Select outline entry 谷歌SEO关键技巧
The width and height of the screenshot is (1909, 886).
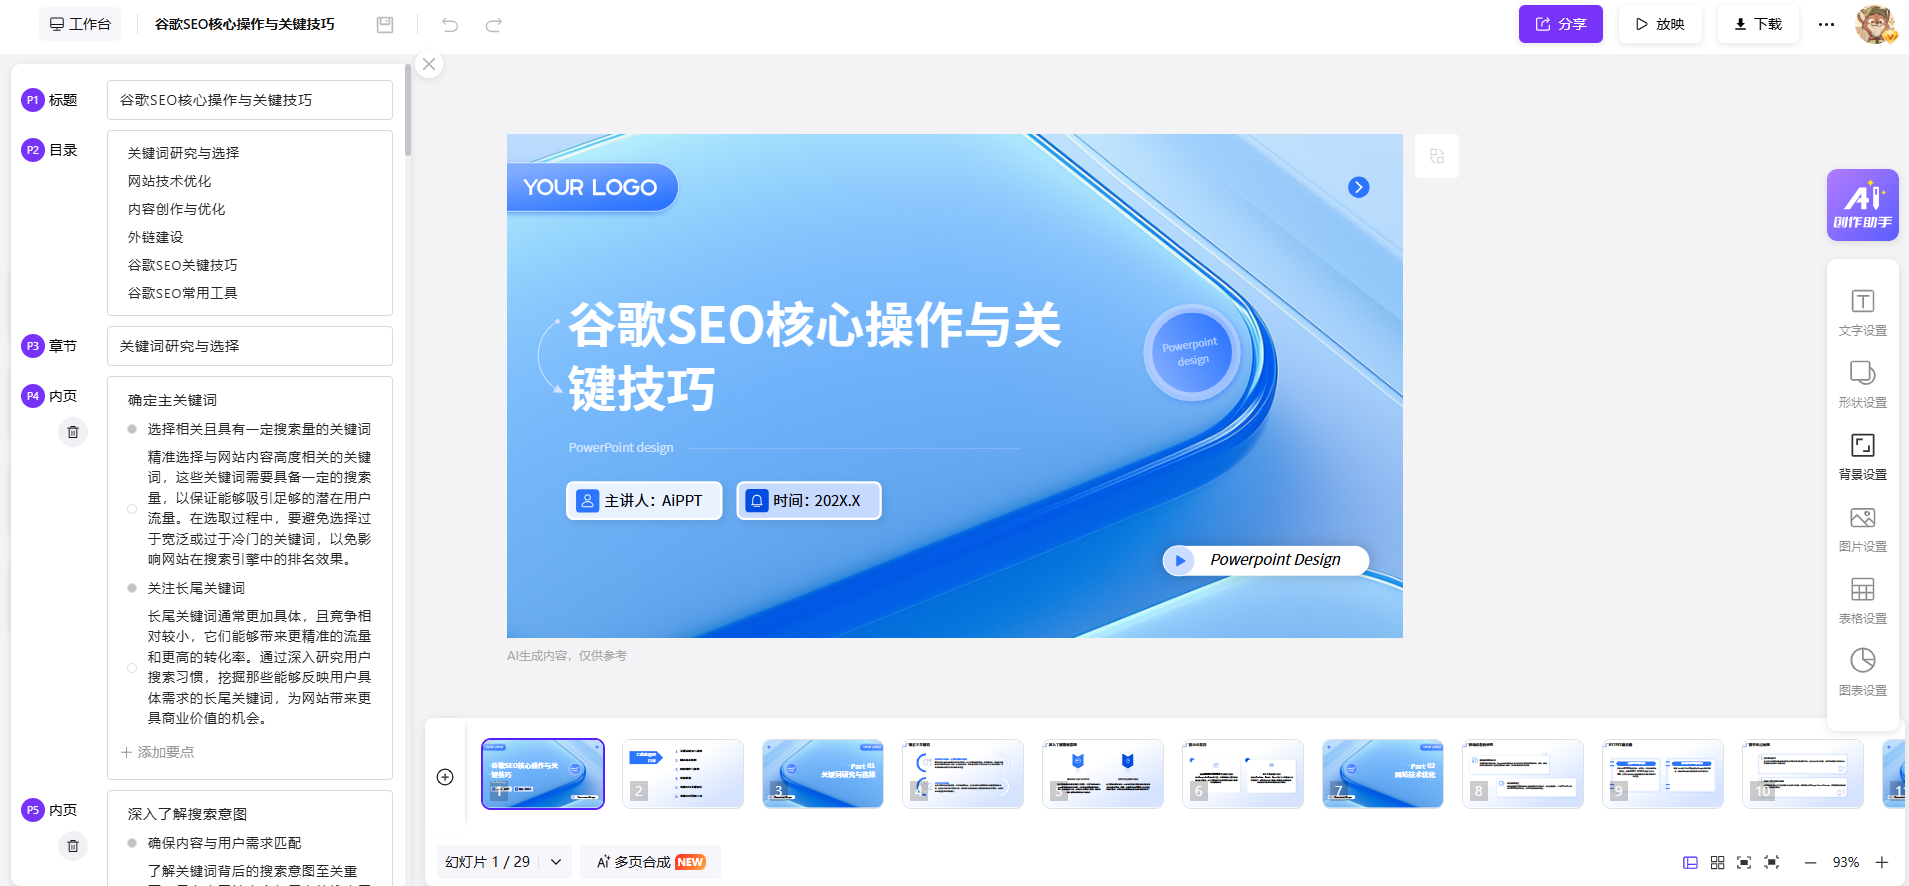coord(182,265)
